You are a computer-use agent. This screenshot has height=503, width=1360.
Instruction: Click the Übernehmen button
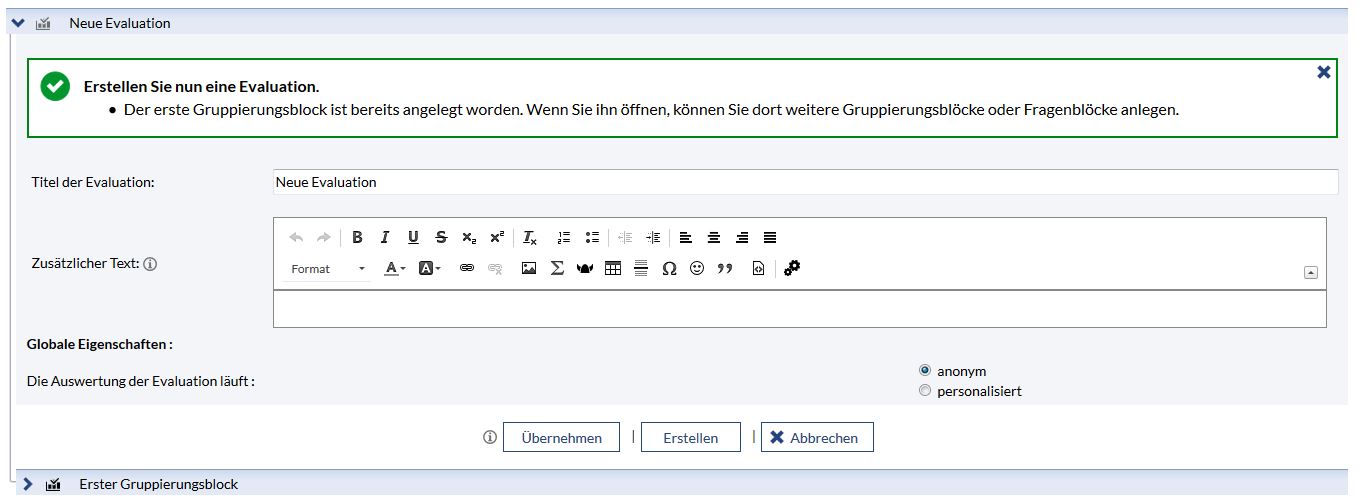(560, 438)
